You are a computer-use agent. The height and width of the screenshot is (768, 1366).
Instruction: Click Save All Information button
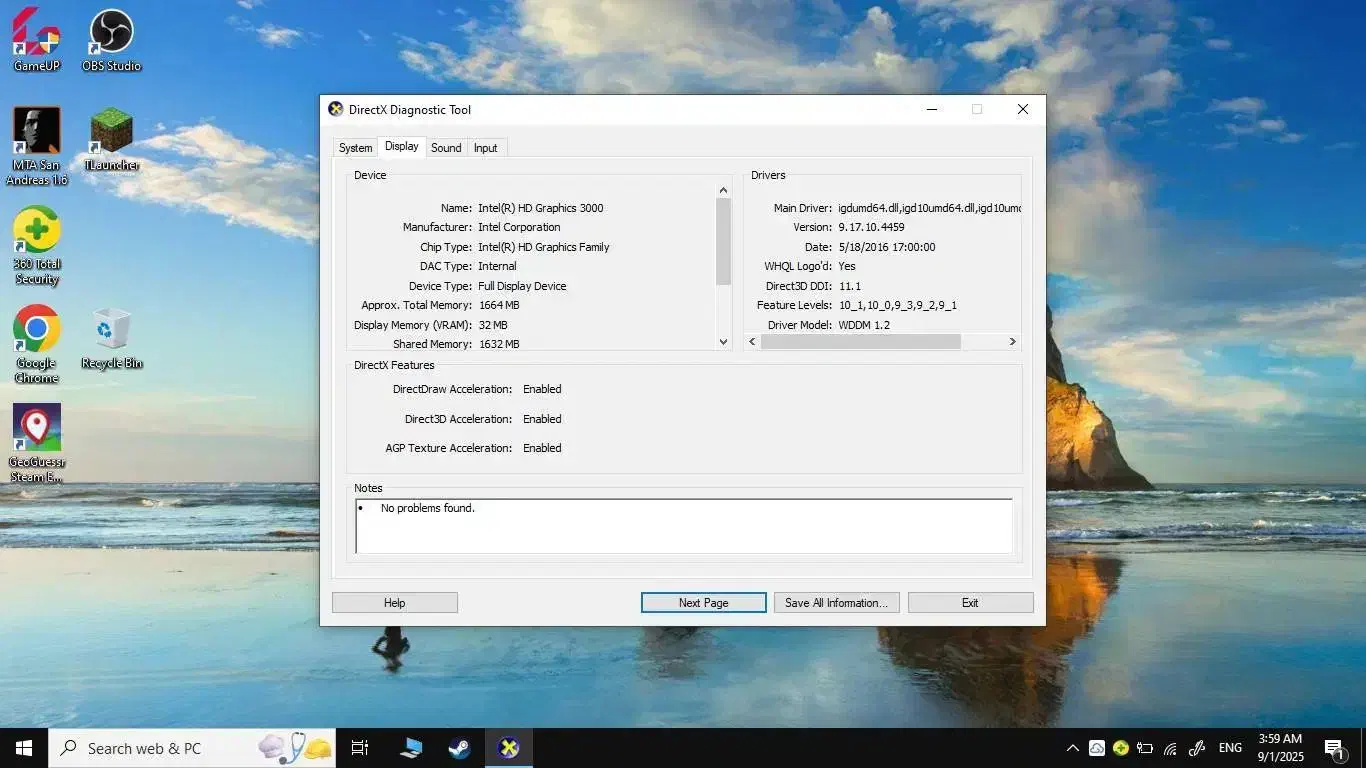point(836,603)
